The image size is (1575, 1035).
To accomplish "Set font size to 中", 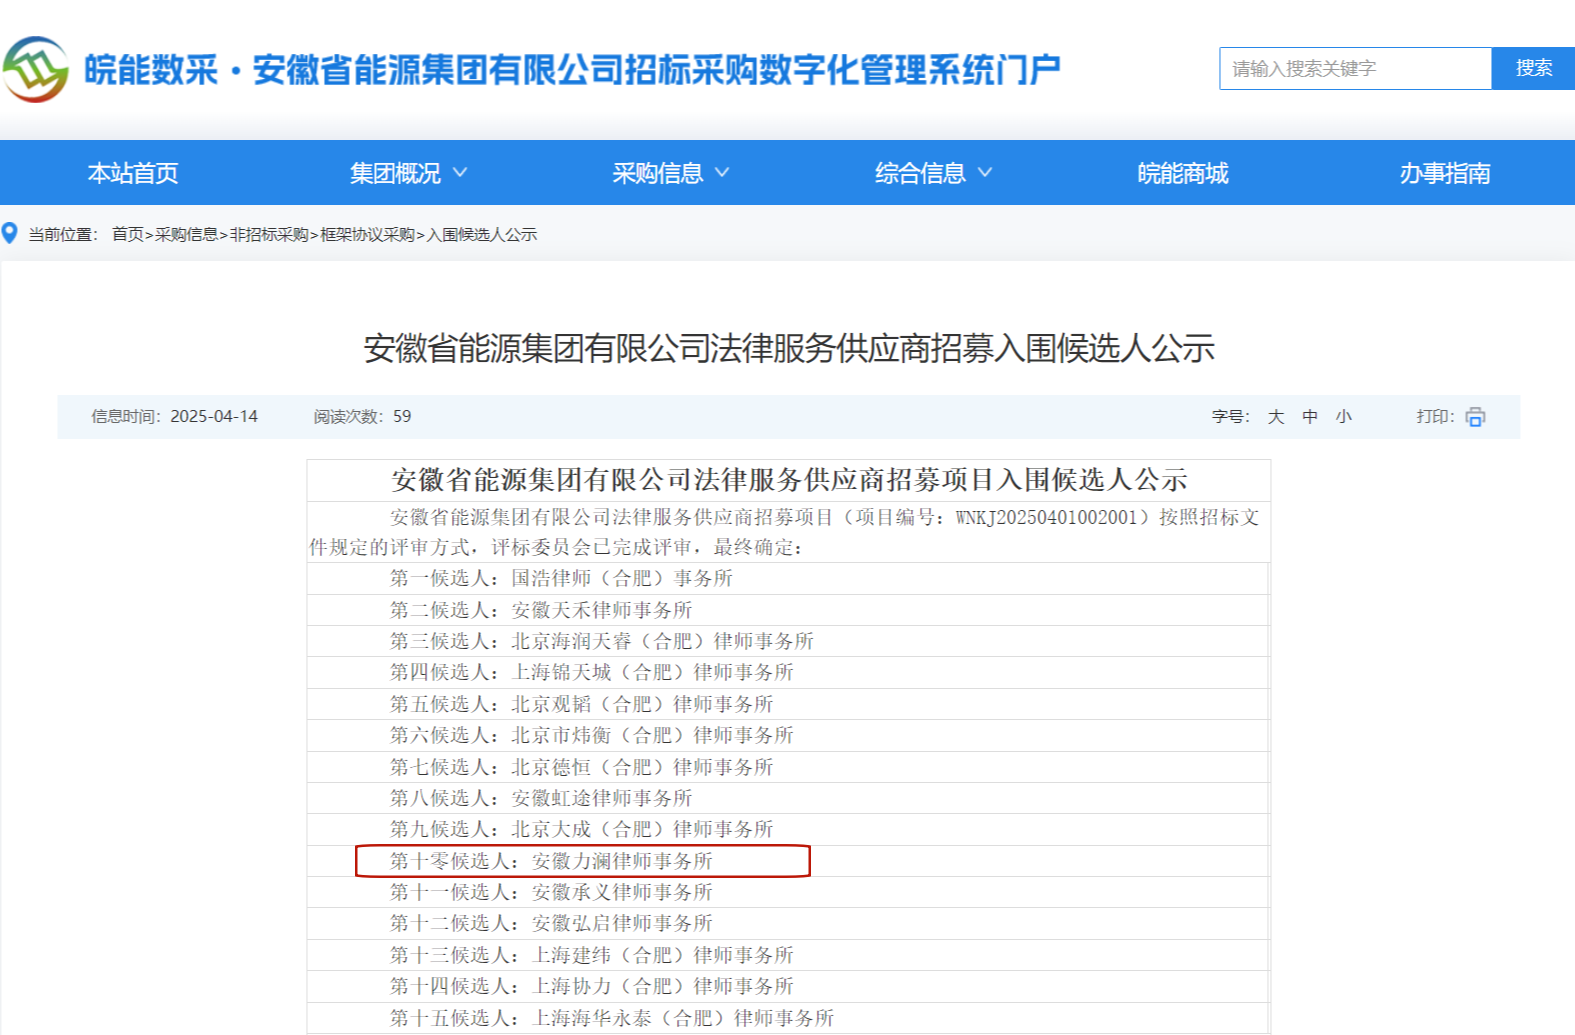I will pos(1310,417).
